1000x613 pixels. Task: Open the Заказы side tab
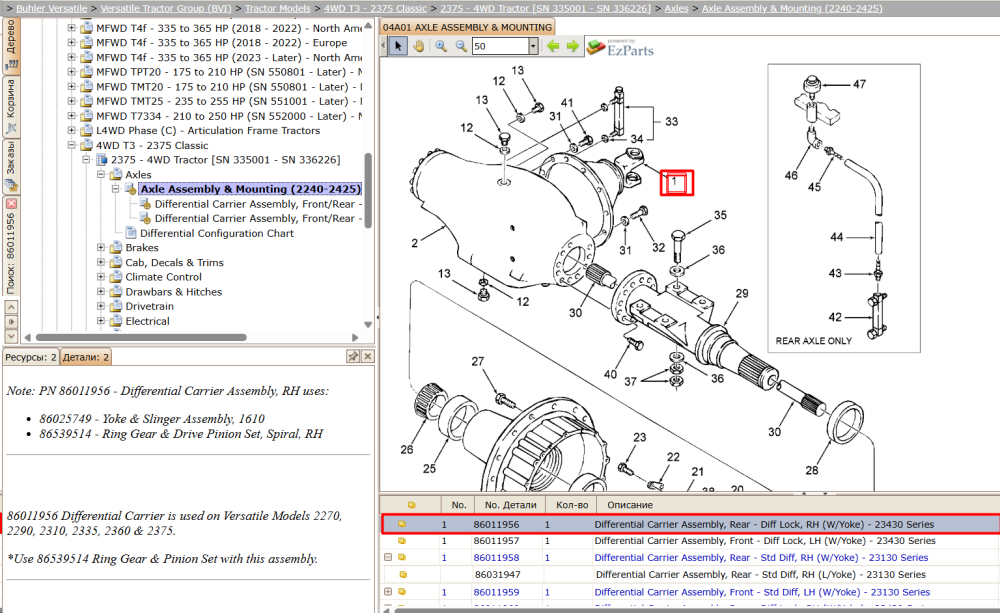[11, 166]
